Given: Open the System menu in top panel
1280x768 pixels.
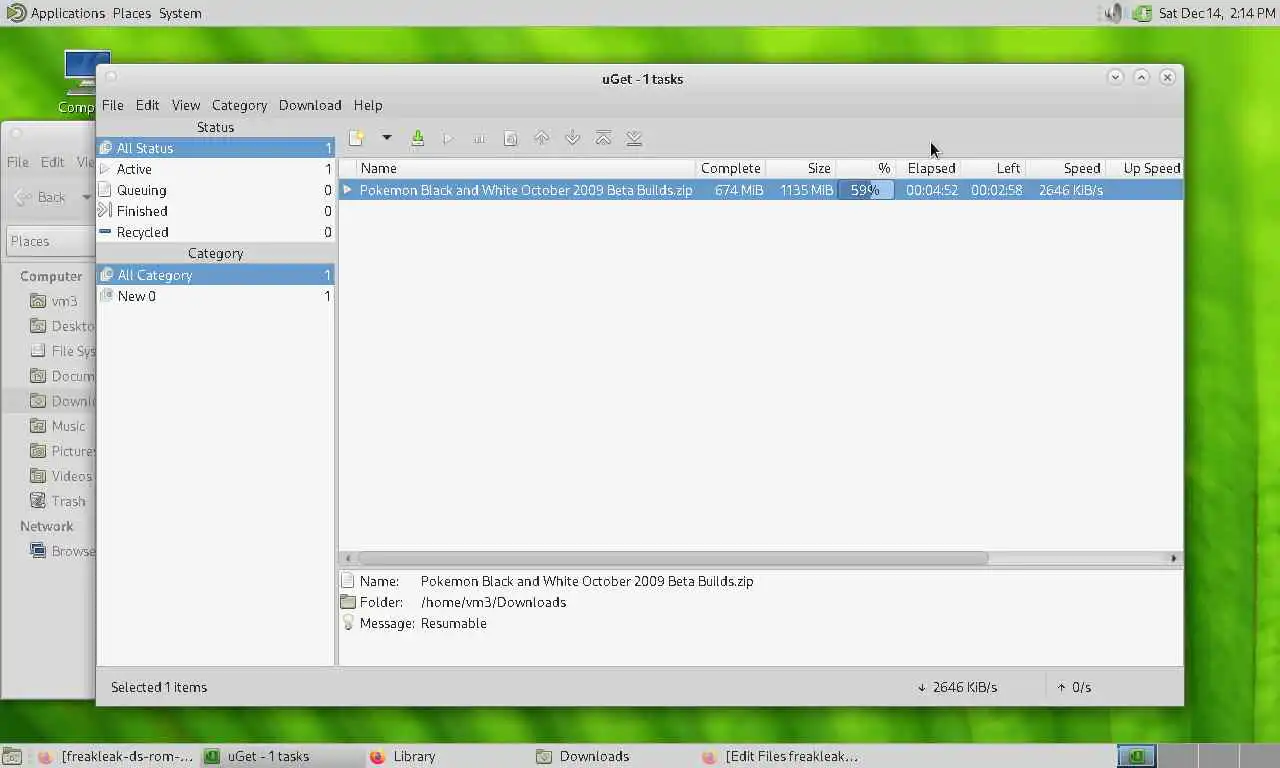Looking at the screenshot, I should (x=180, y=13).
